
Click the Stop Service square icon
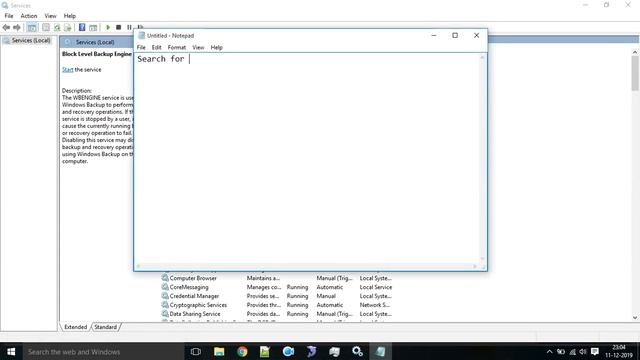click(118, 27)
